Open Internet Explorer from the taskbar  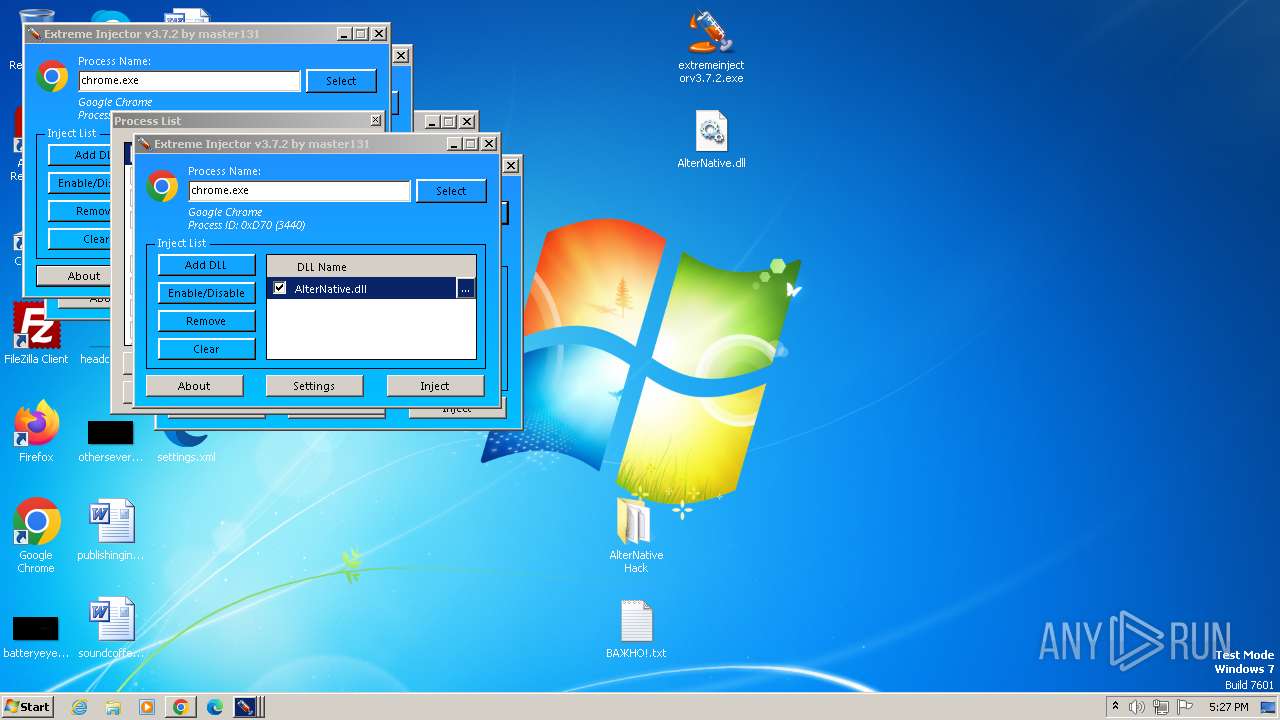pyautogui.click(x=80, y=707)
